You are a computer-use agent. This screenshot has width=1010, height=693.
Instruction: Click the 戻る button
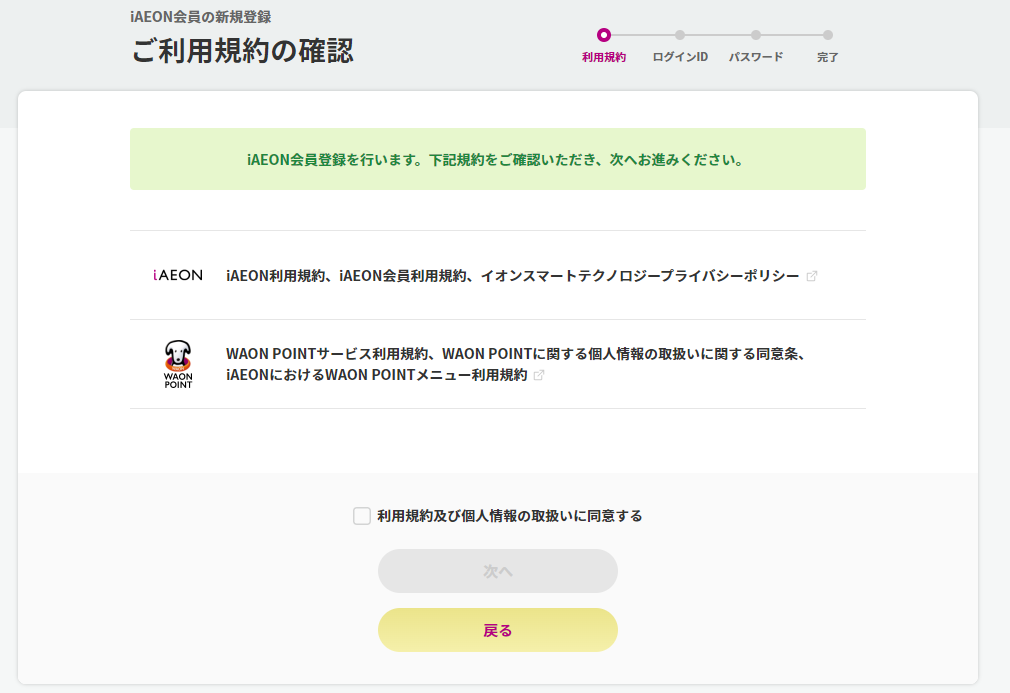[498, 631]
